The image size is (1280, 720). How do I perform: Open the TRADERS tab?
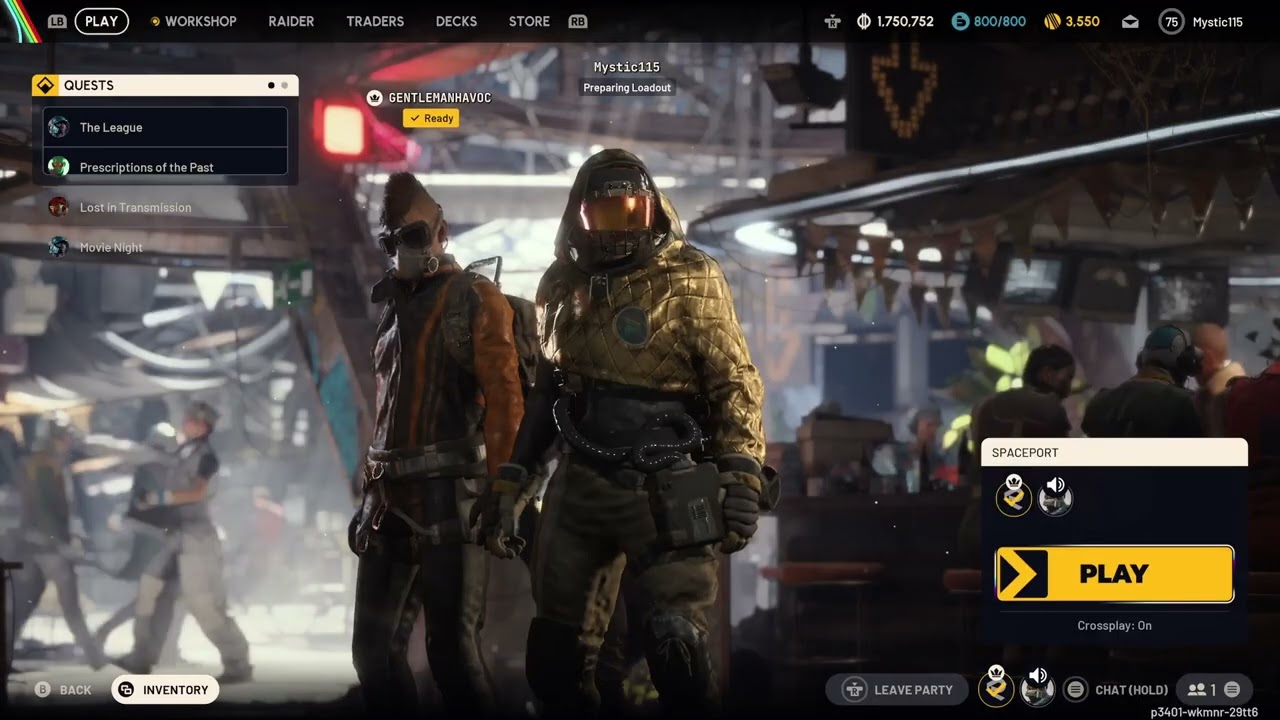[375, 21]
